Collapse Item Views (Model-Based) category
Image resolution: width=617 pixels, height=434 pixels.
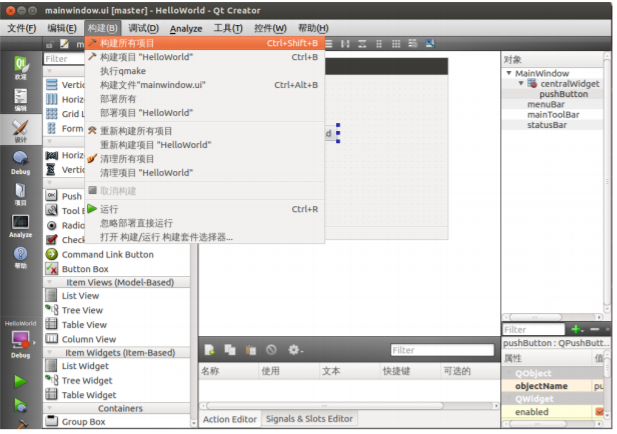point(50,282)
